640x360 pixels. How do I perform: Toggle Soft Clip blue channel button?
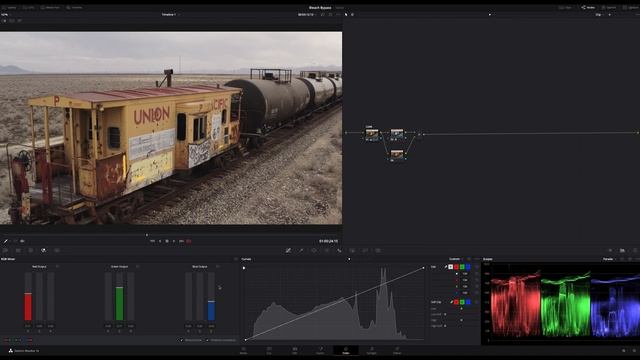pyautogui.click(x=468, y=302)
